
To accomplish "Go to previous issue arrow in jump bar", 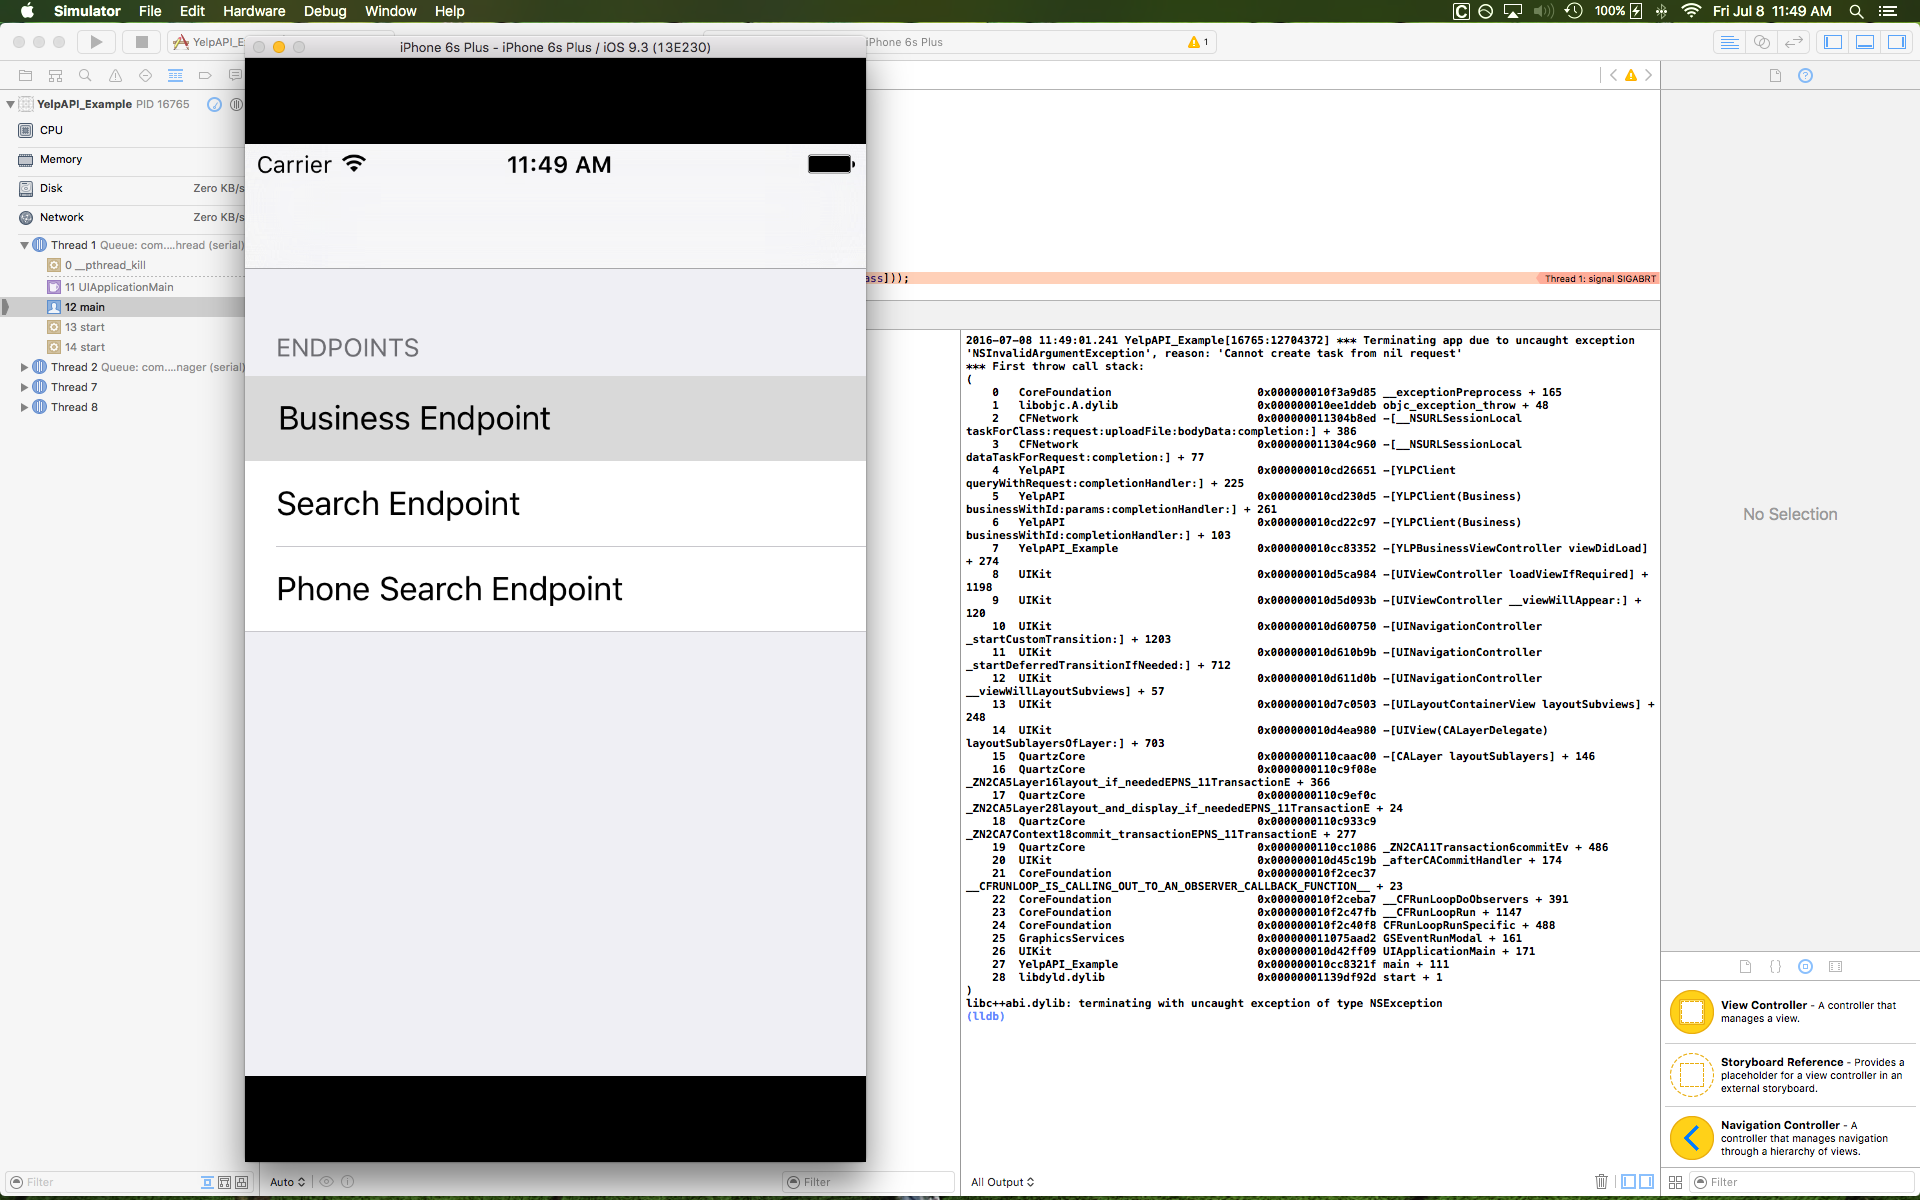I will tap(1613, 75).
